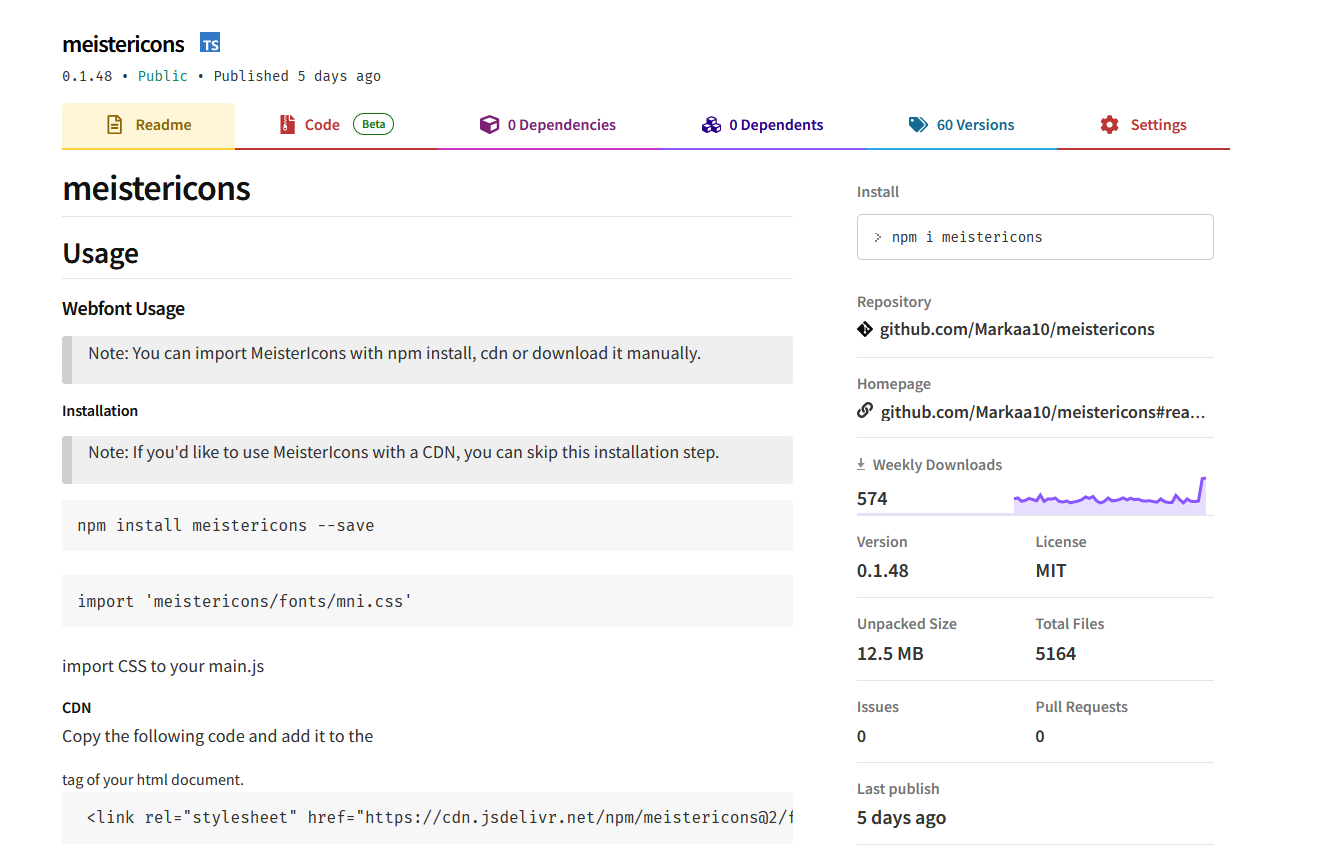Visit the homepage readme link
This screenshot has width=1335, height=855.
tap(1042, 412)
